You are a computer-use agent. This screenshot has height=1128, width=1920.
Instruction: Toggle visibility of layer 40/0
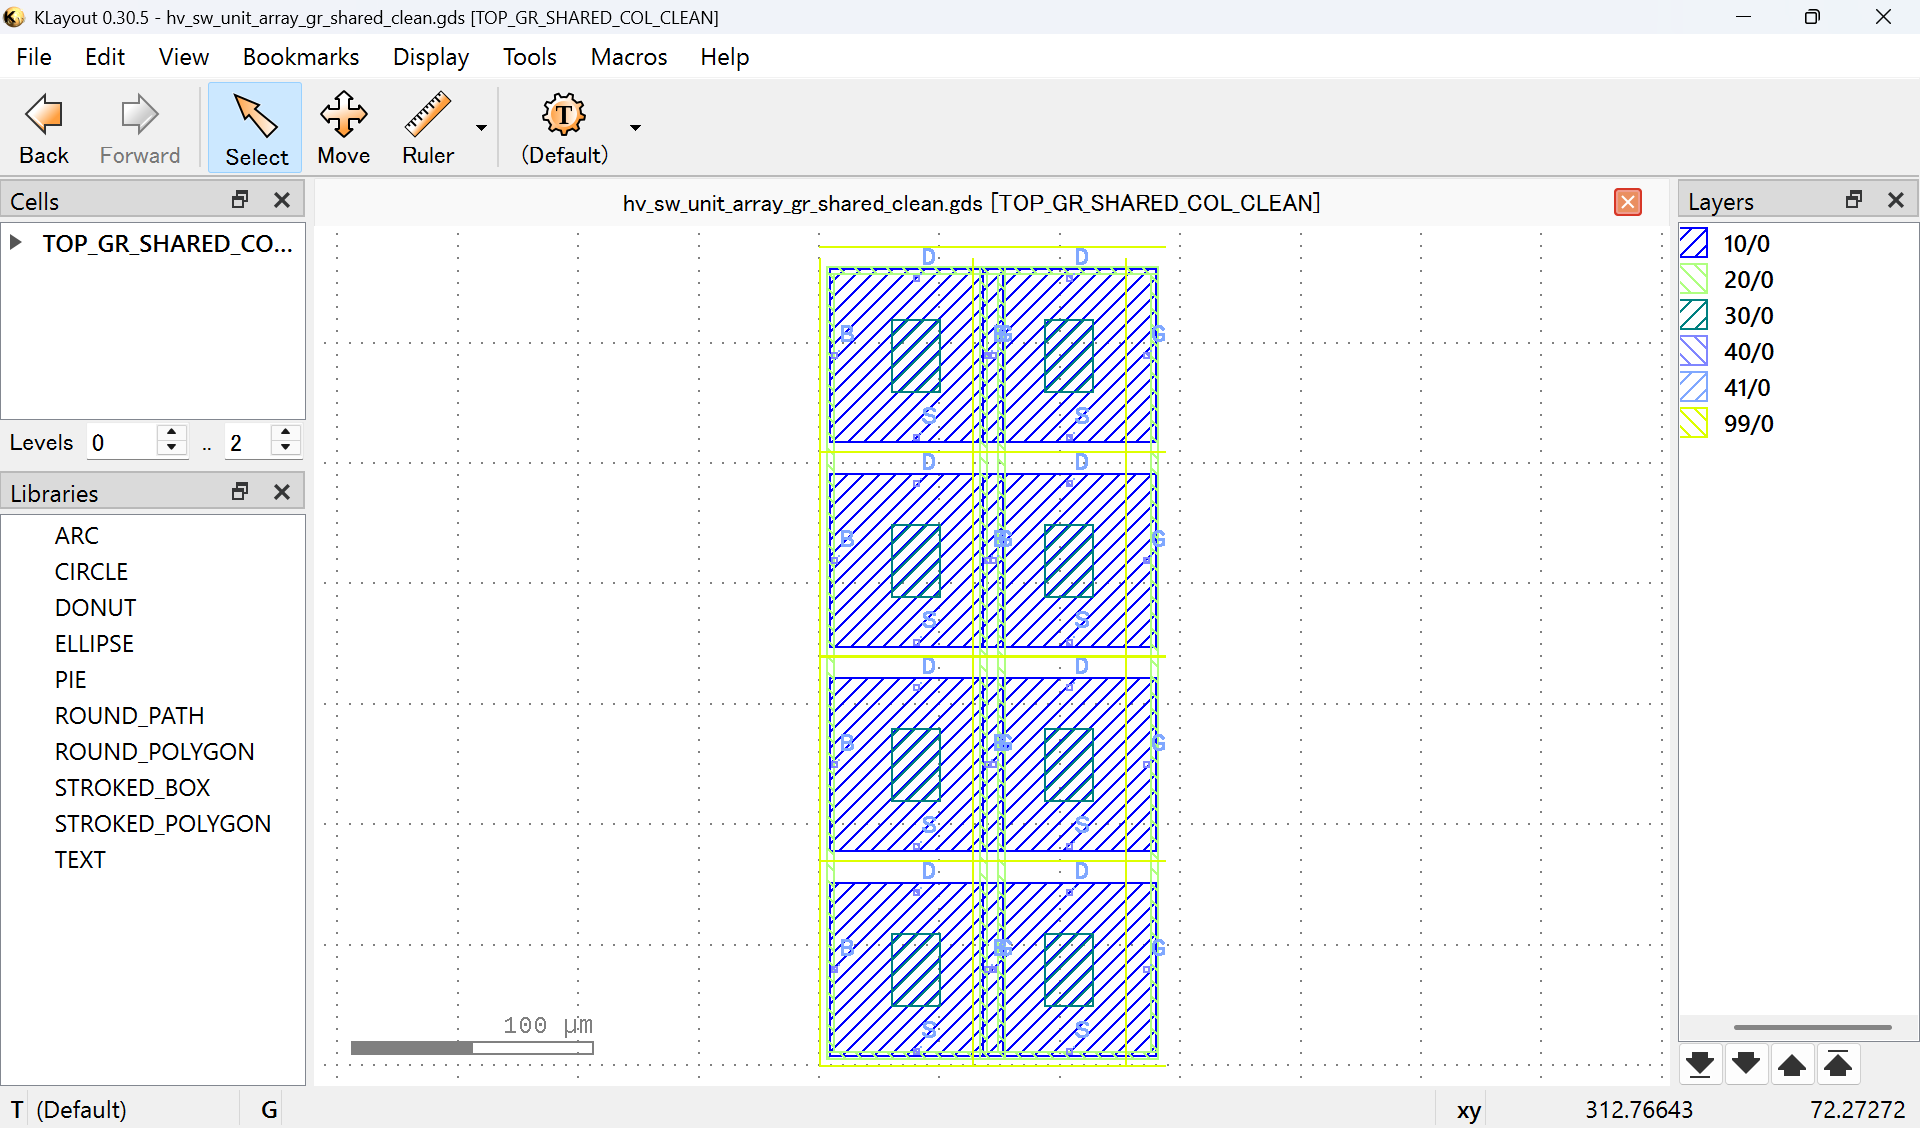tap(1695, 351)
